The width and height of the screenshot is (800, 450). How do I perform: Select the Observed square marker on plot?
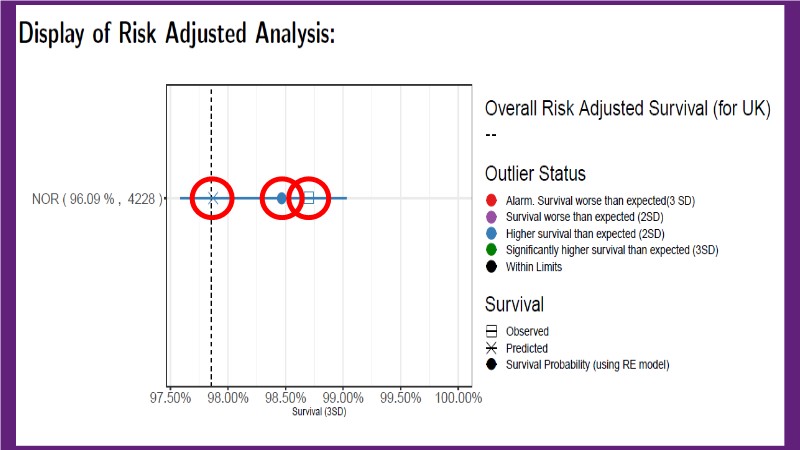[x=308, y=198]
